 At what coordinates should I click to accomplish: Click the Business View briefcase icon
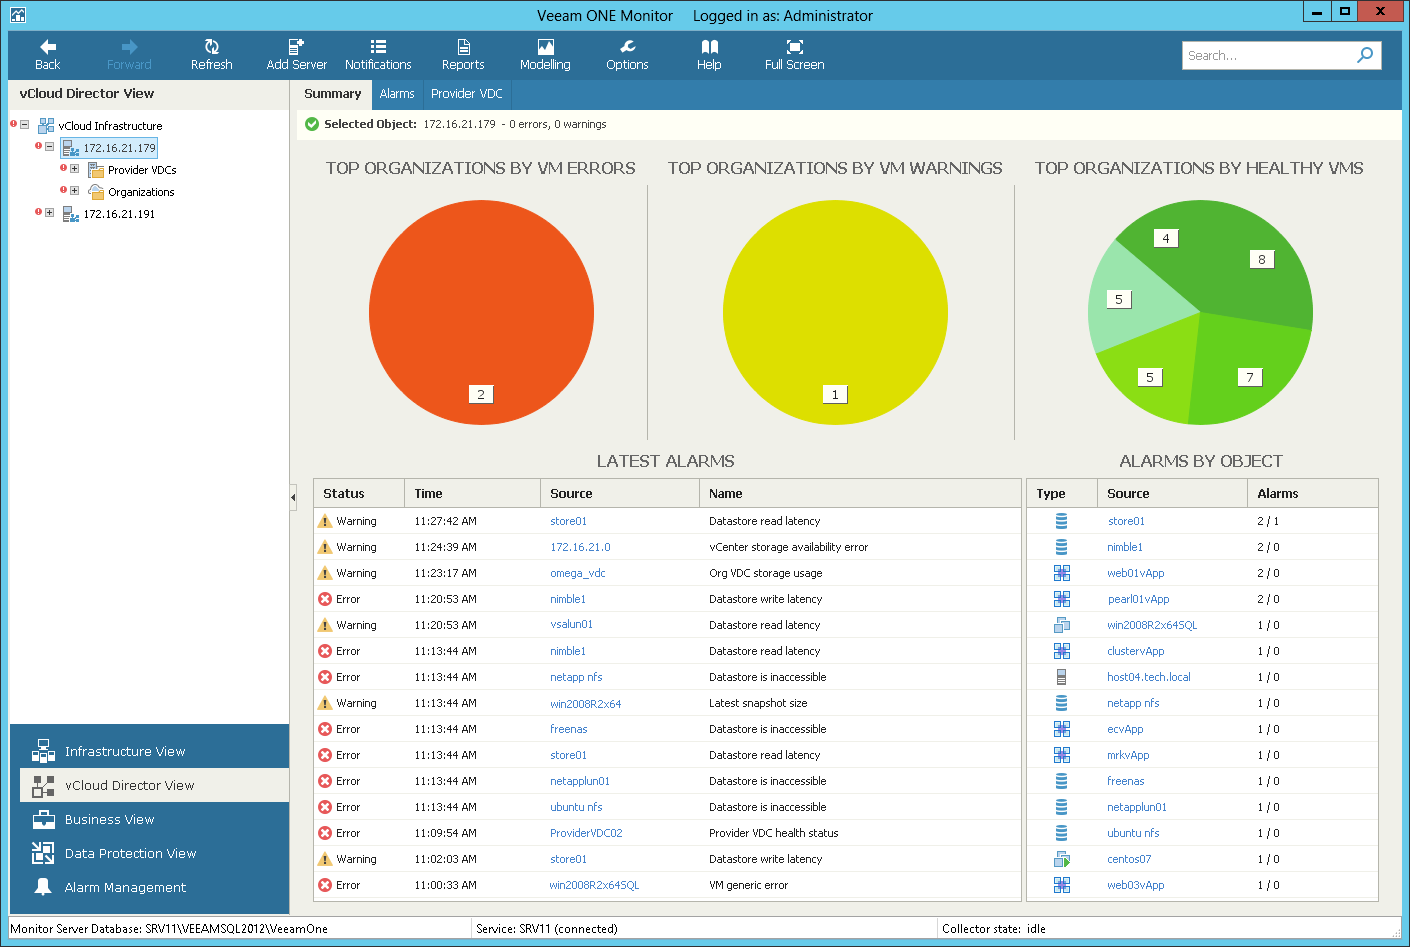[43, 819]
